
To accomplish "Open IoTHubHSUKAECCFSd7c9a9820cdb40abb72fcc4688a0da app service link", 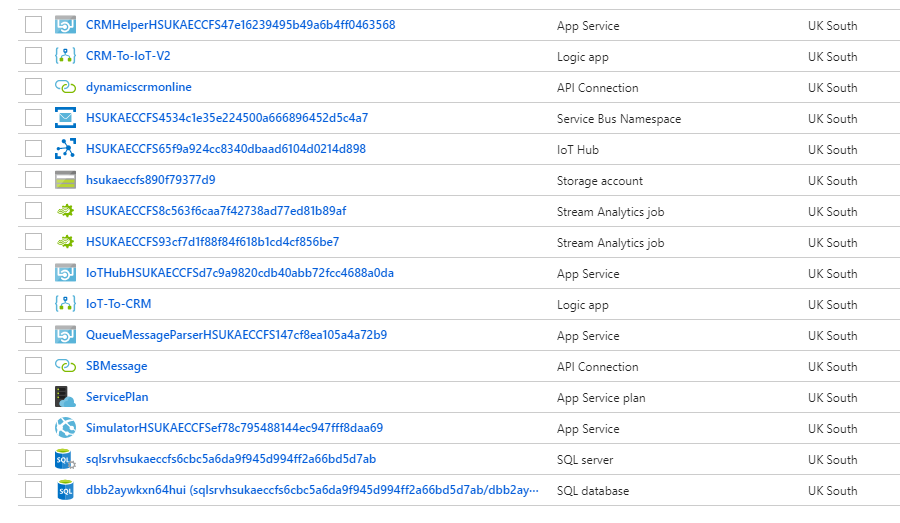I will tap(240, 273).
